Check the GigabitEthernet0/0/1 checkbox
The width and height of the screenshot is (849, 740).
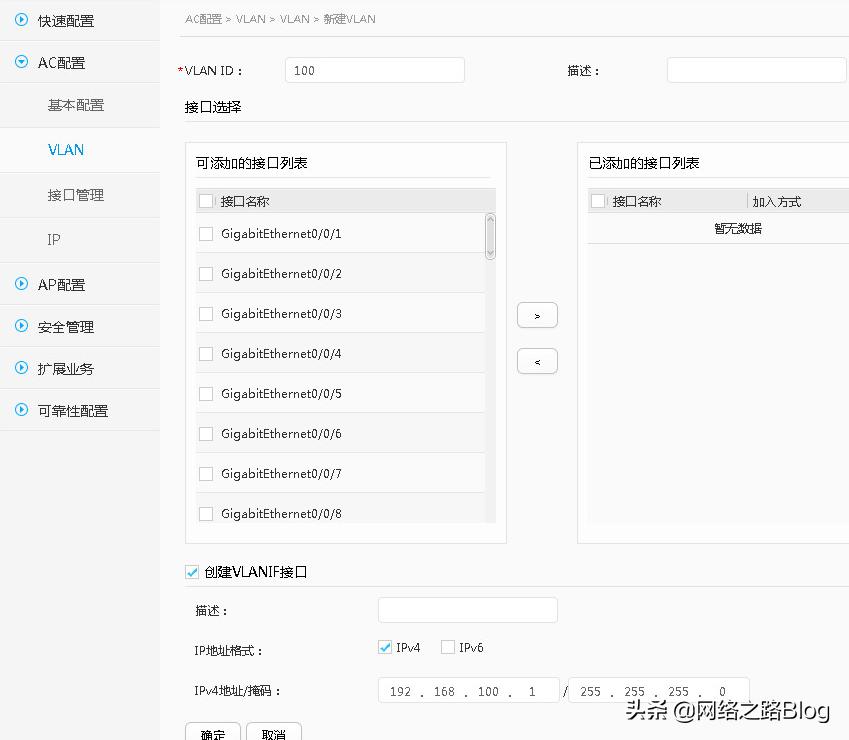click(x=205, y=233)
